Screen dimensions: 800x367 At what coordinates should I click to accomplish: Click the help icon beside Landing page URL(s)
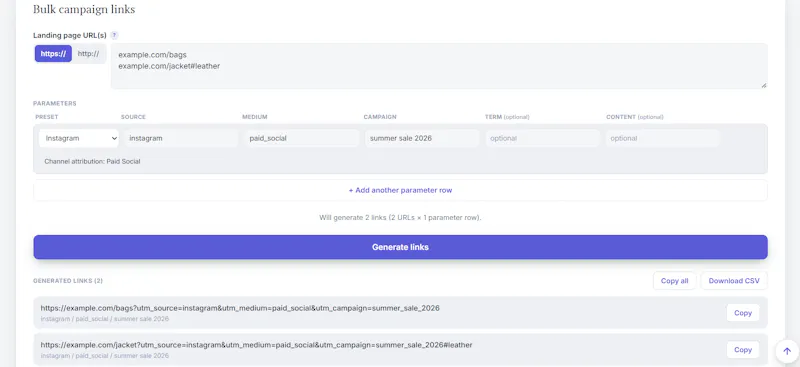(x=114, y=35)
